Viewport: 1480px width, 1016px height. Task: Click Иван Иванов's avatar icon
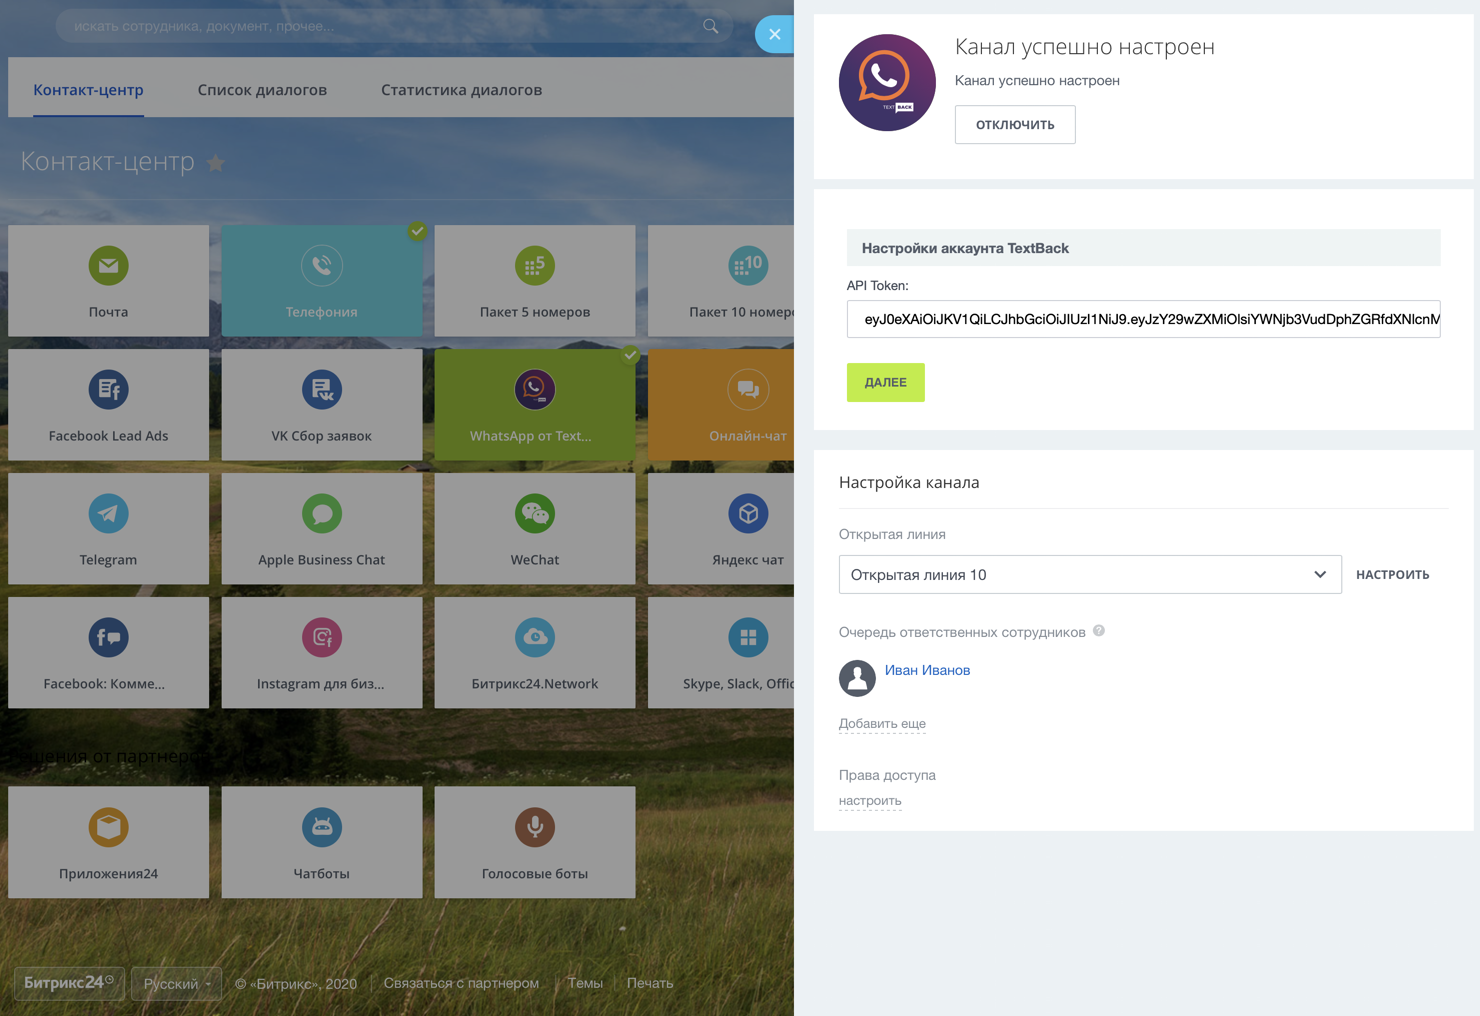tap(857, 678)
